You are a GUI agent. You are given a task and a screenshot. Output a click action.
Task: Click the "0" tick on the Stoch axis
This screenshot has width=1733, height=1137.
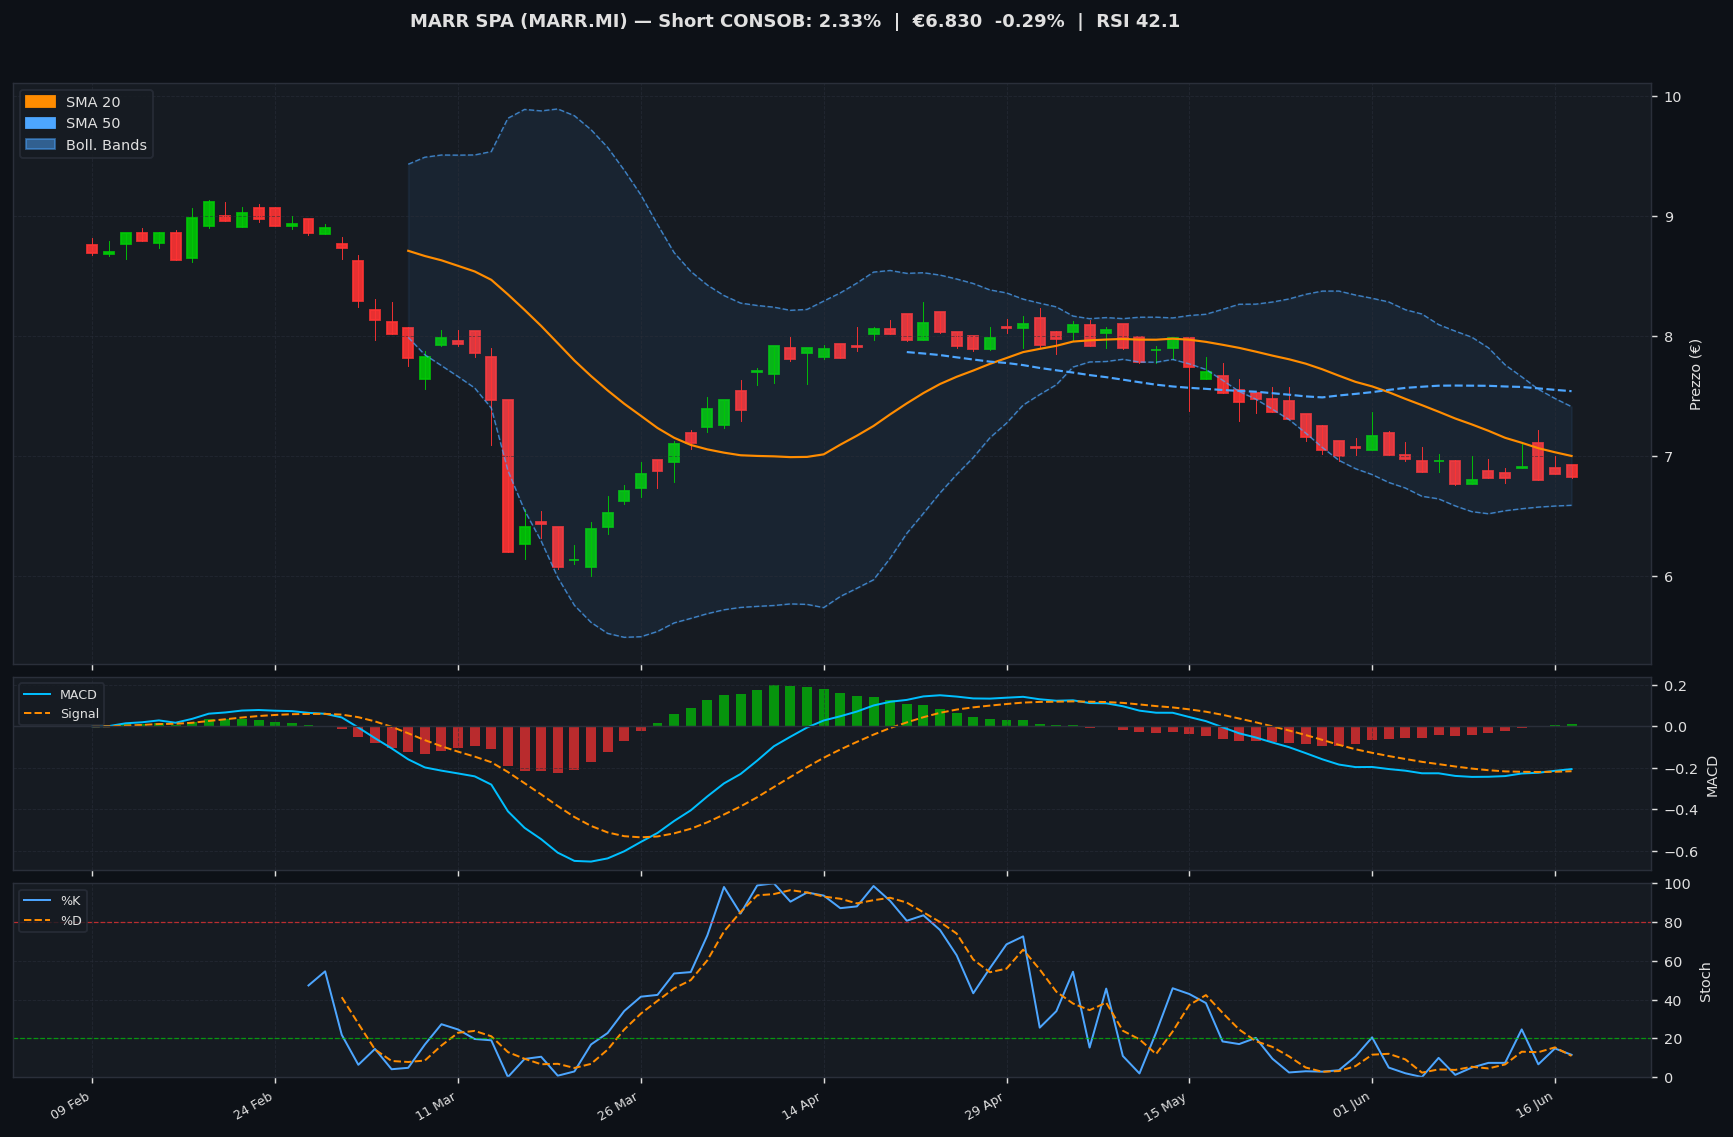(1668, 1078)
